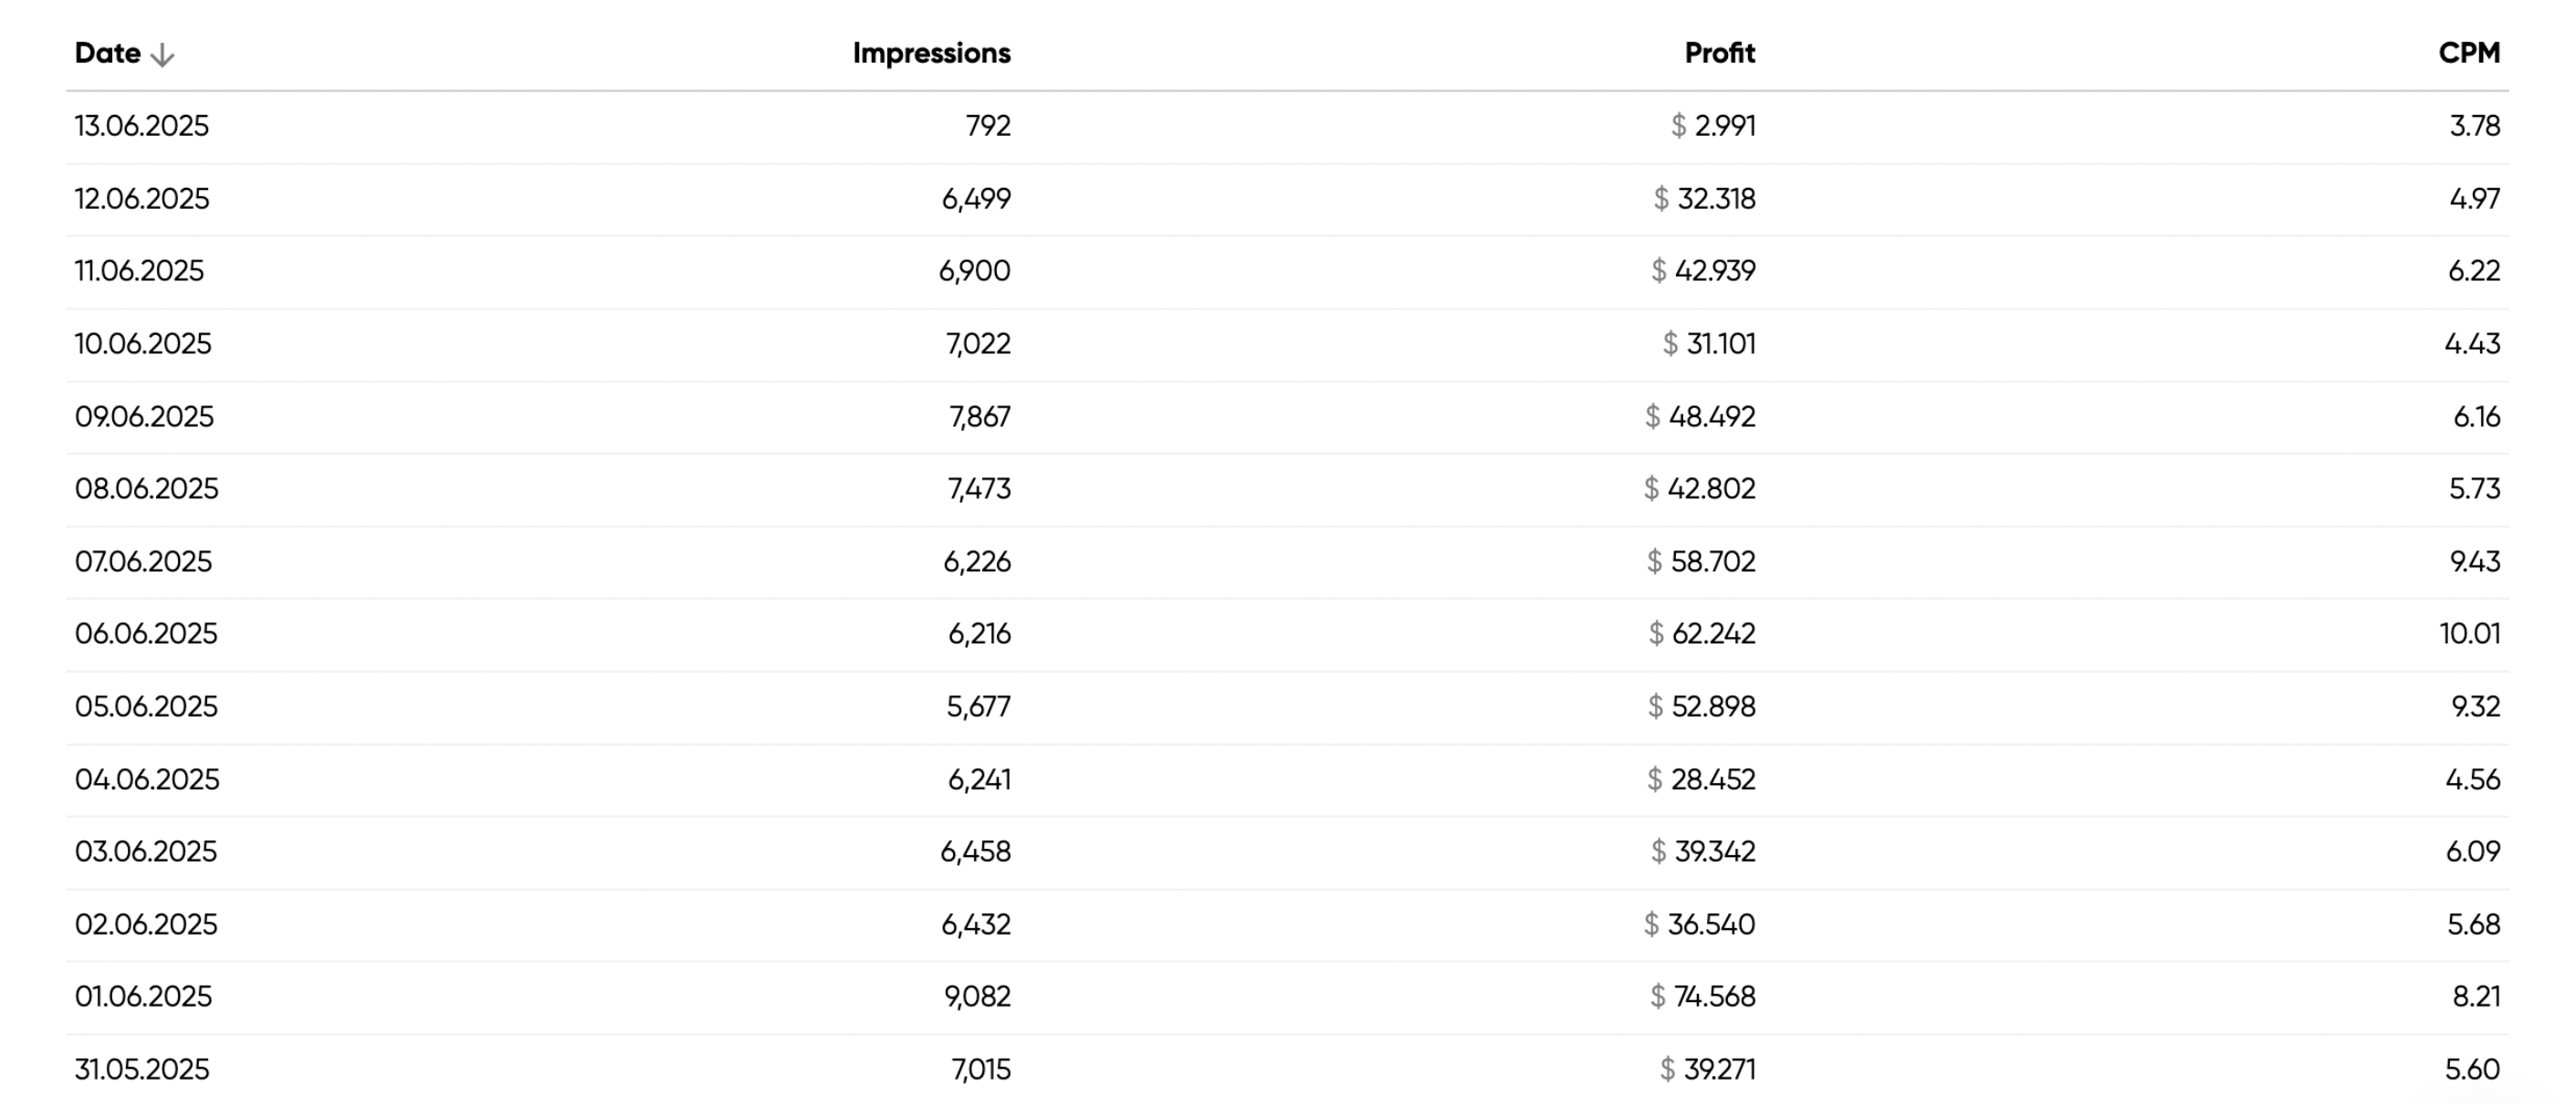Select the 31.05.2025 date cell
The width and height of the screenshot is (2576, 1118).
142,1070
